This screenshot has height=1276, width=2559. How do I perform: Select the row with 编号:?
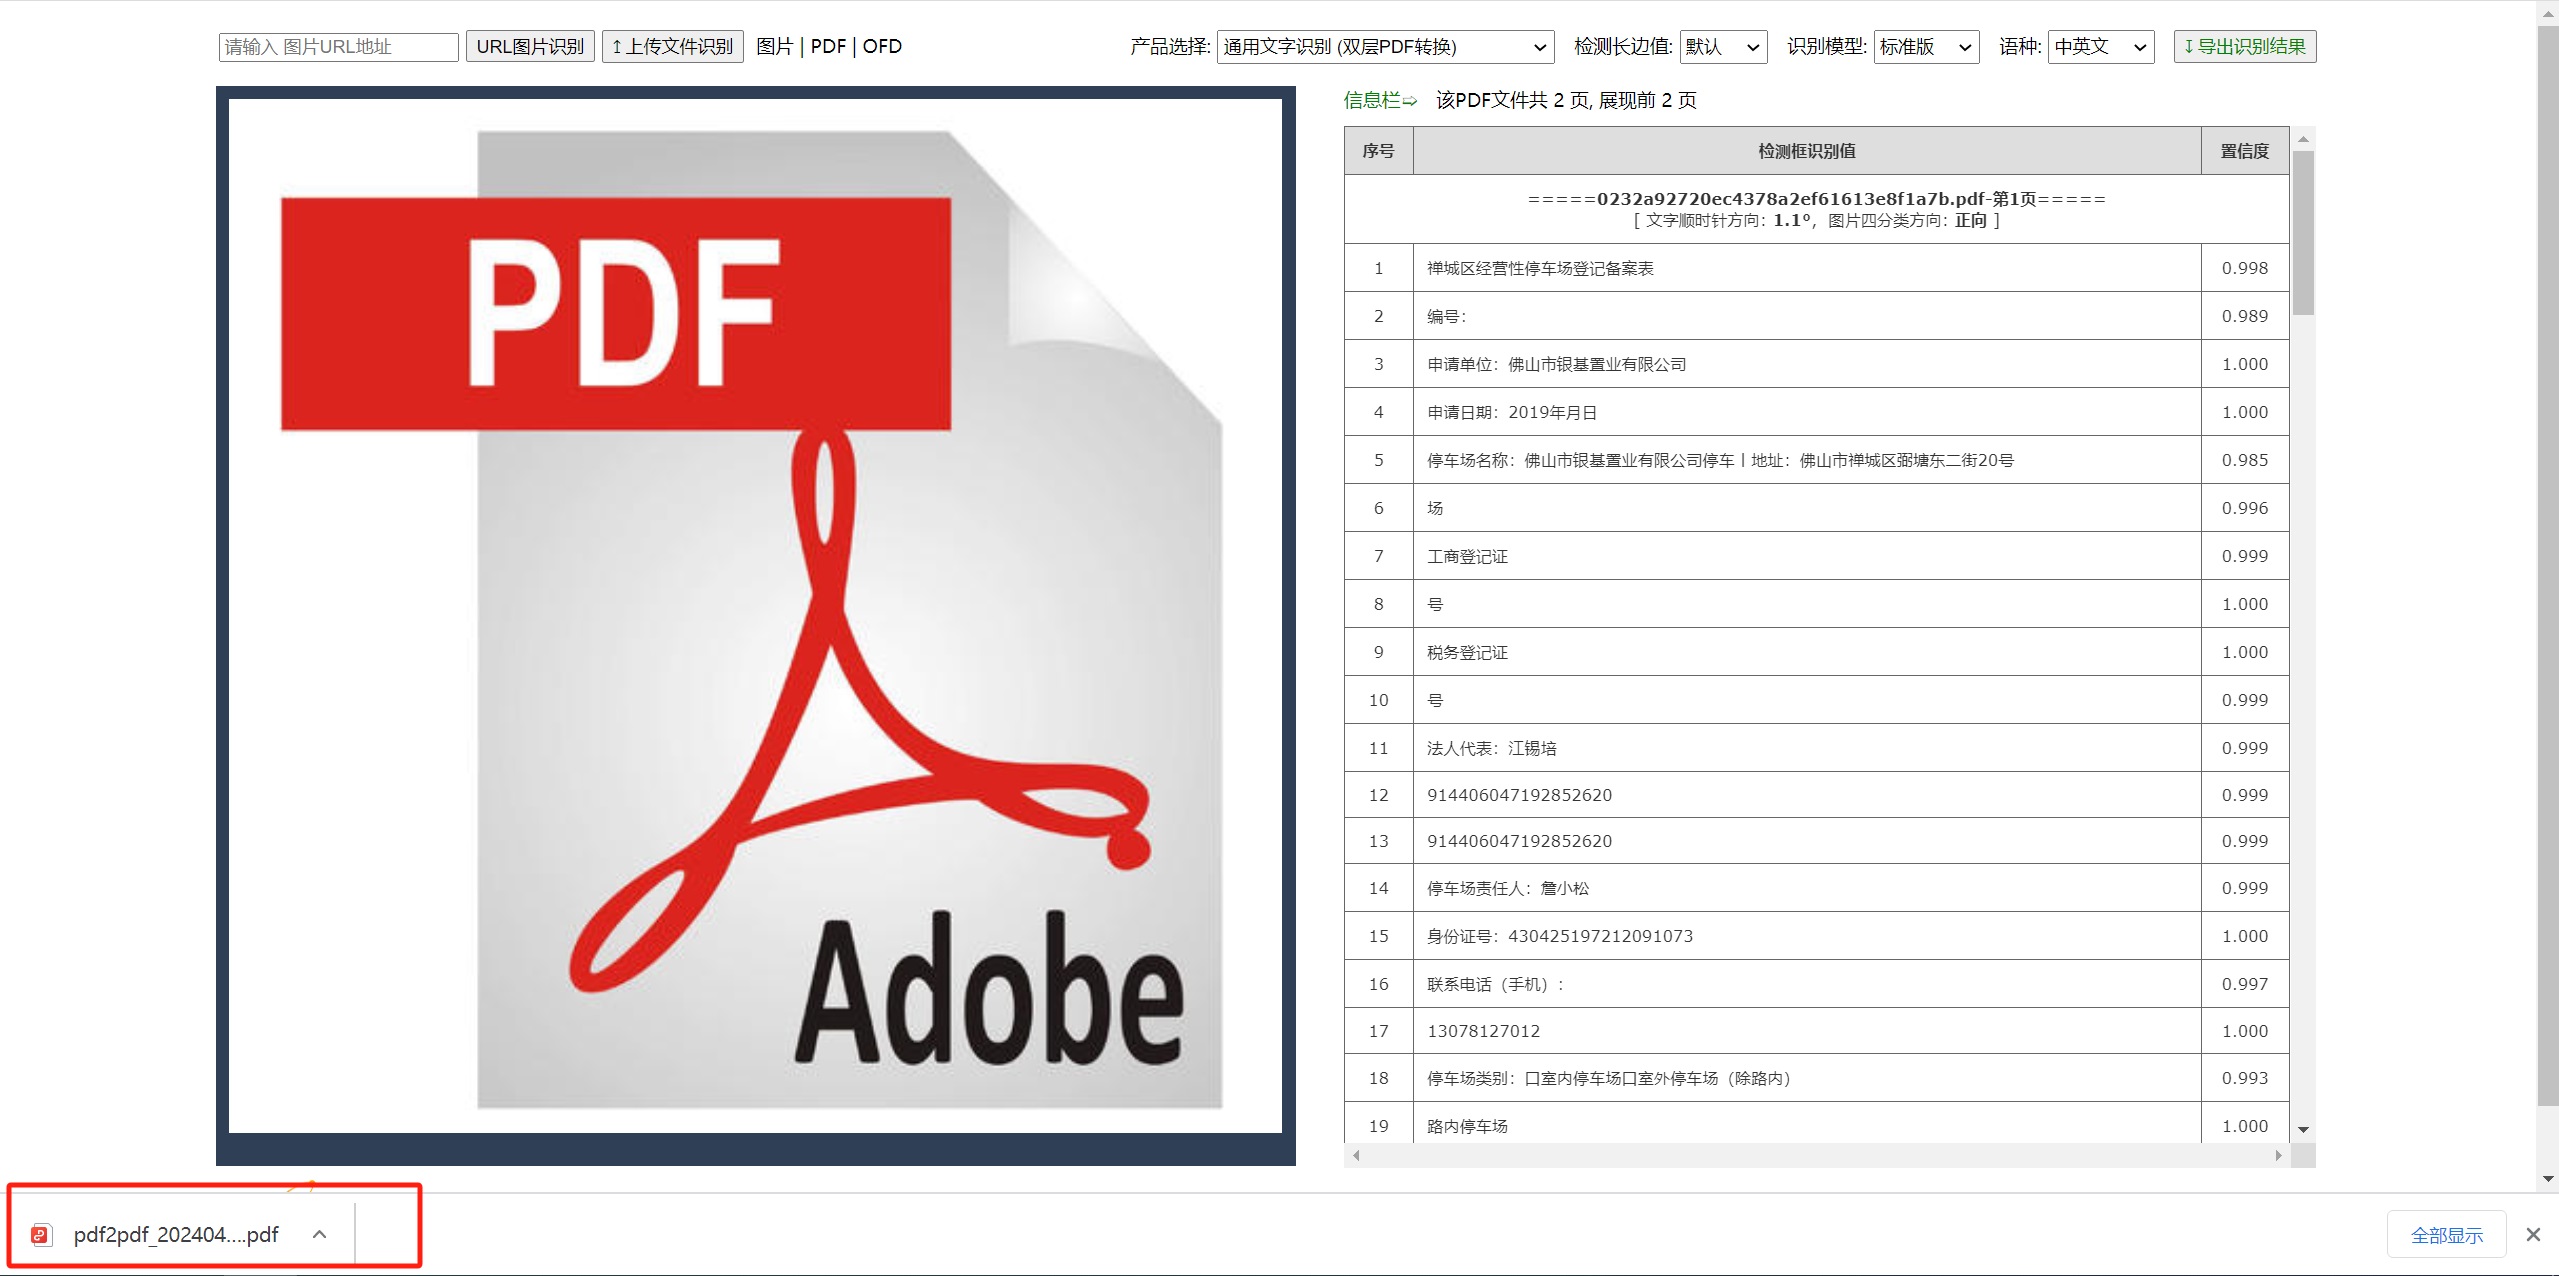1816,316
